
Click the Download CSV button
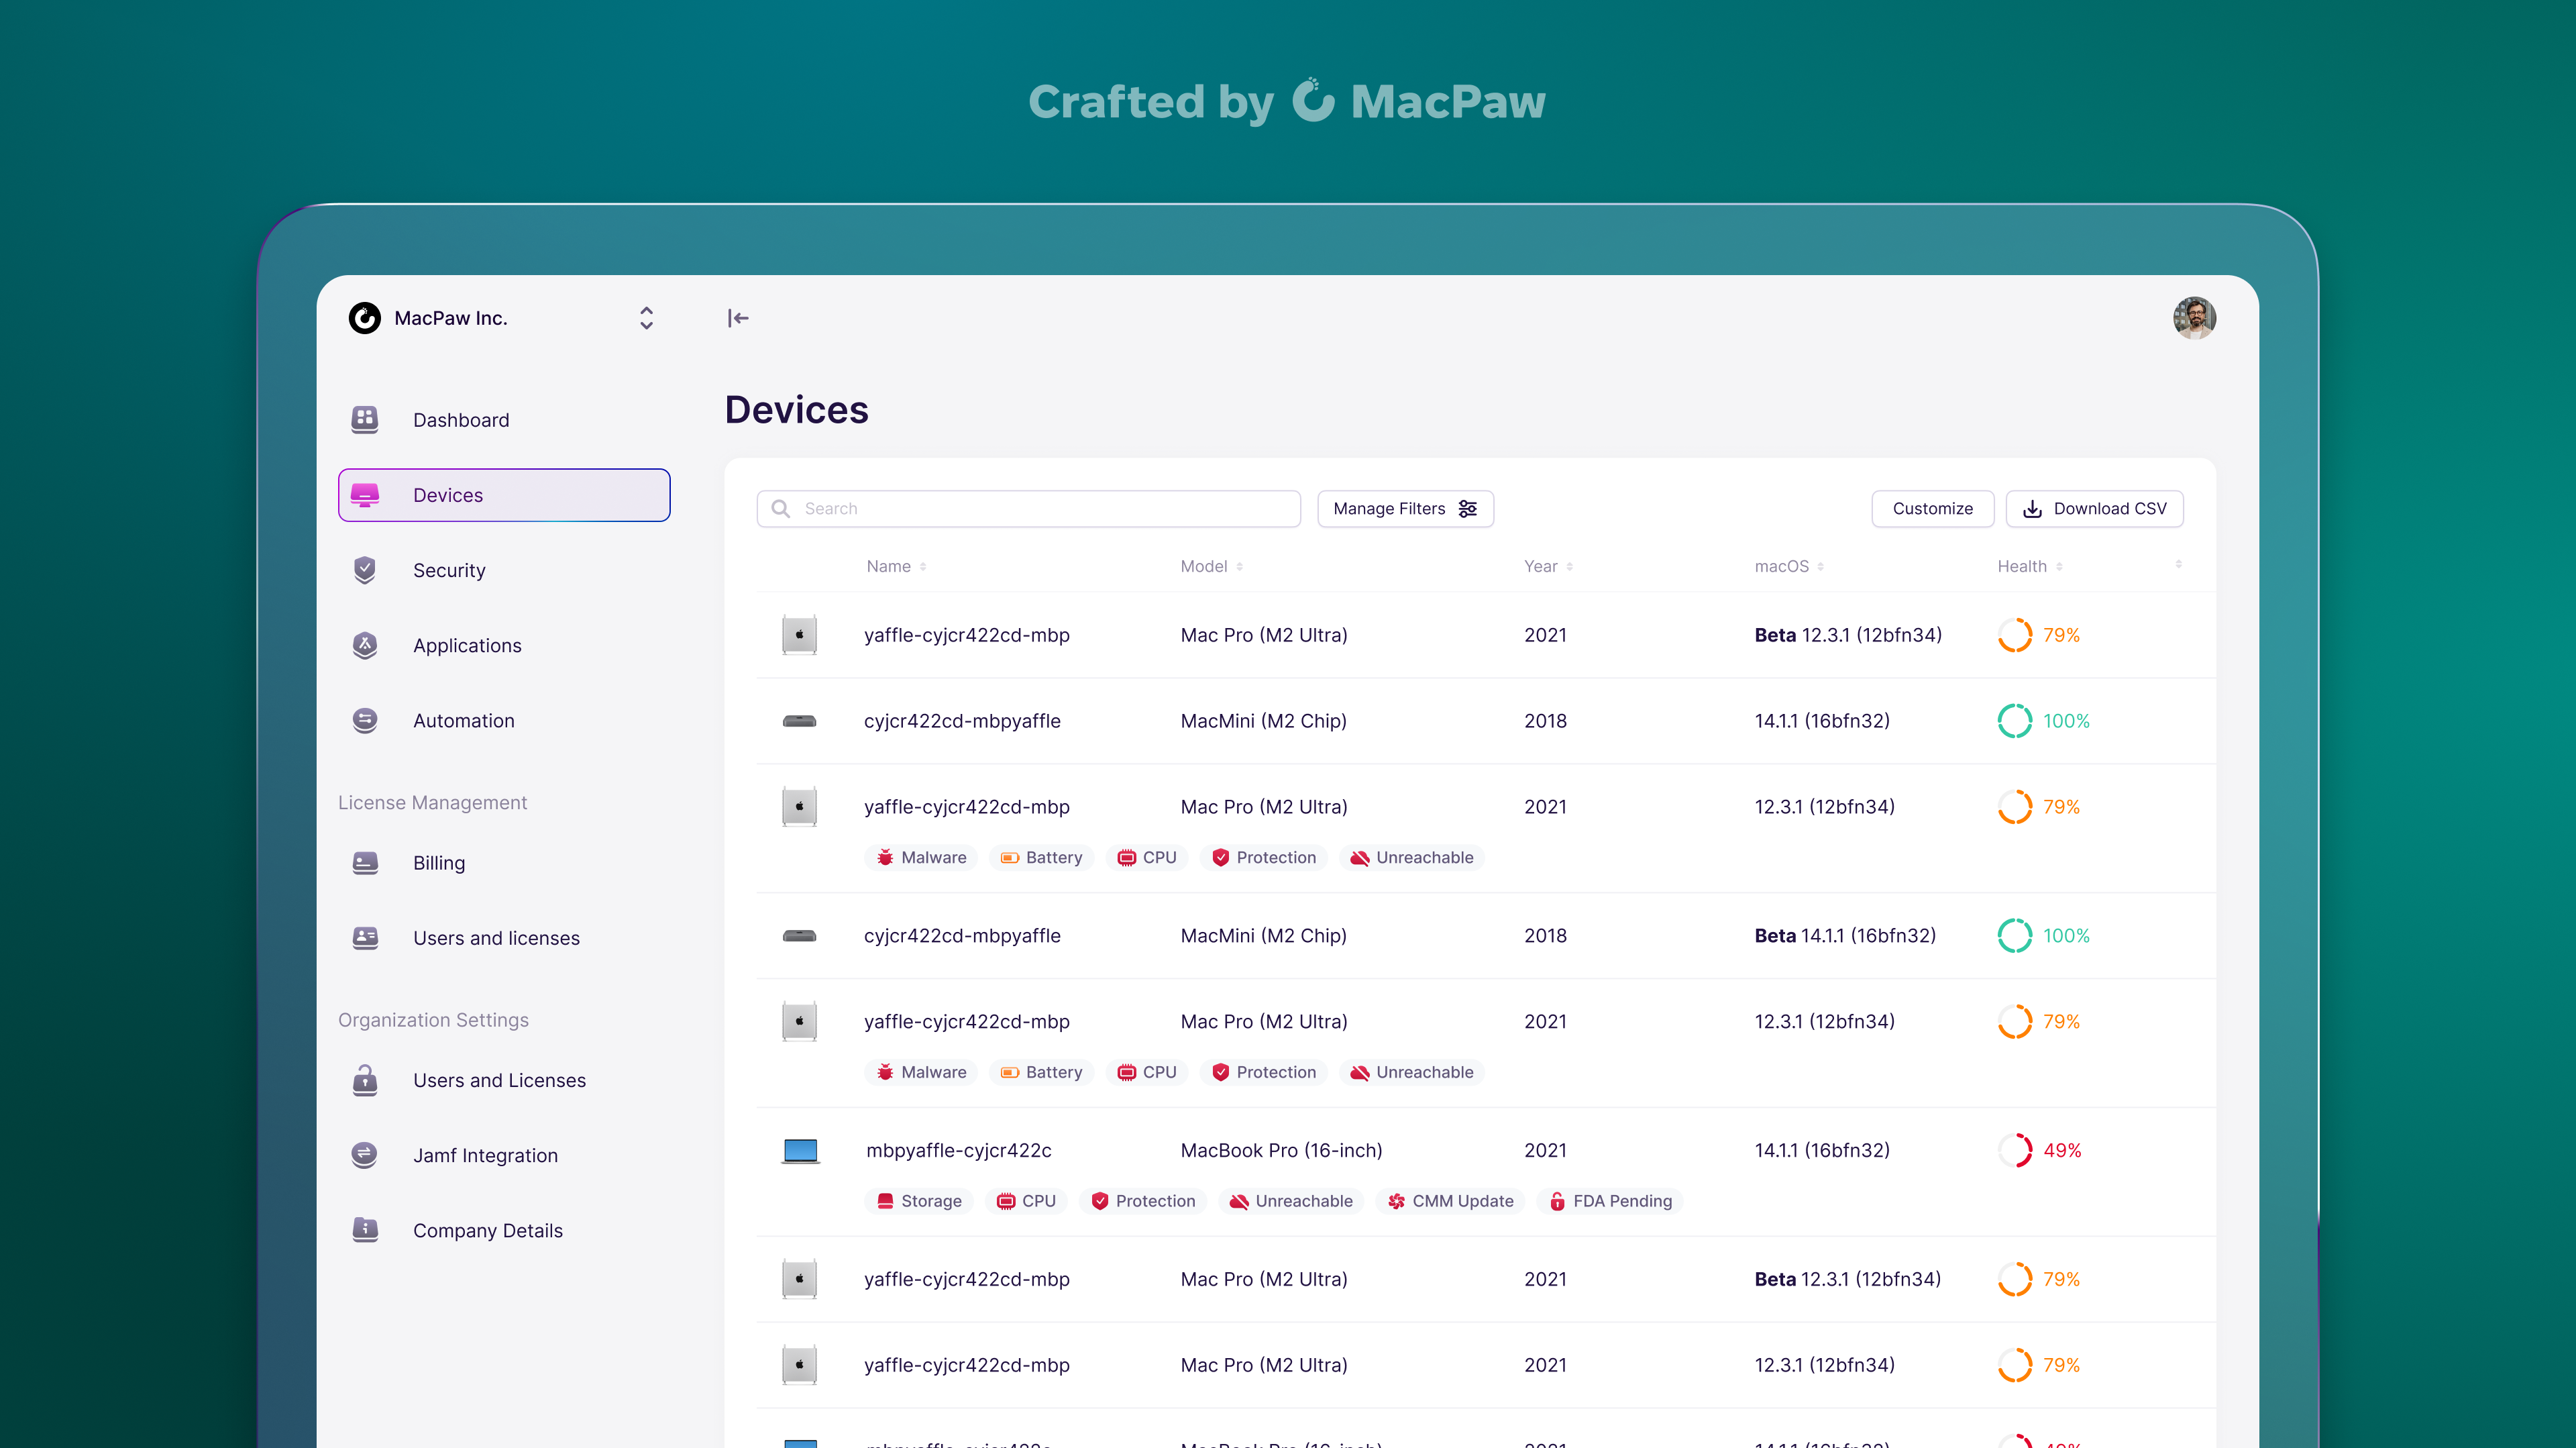(2094, 508)
